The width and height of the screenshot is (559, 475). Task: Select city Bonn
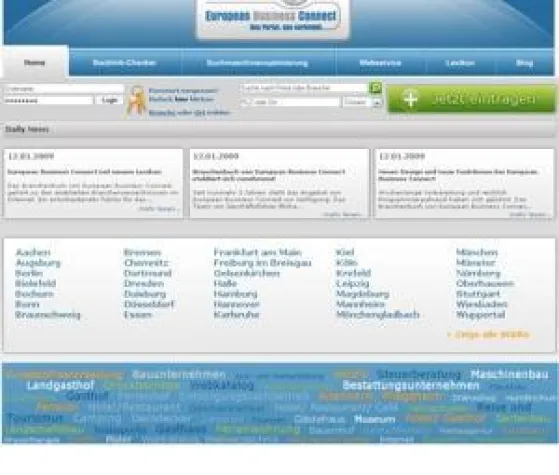[27, 305]
